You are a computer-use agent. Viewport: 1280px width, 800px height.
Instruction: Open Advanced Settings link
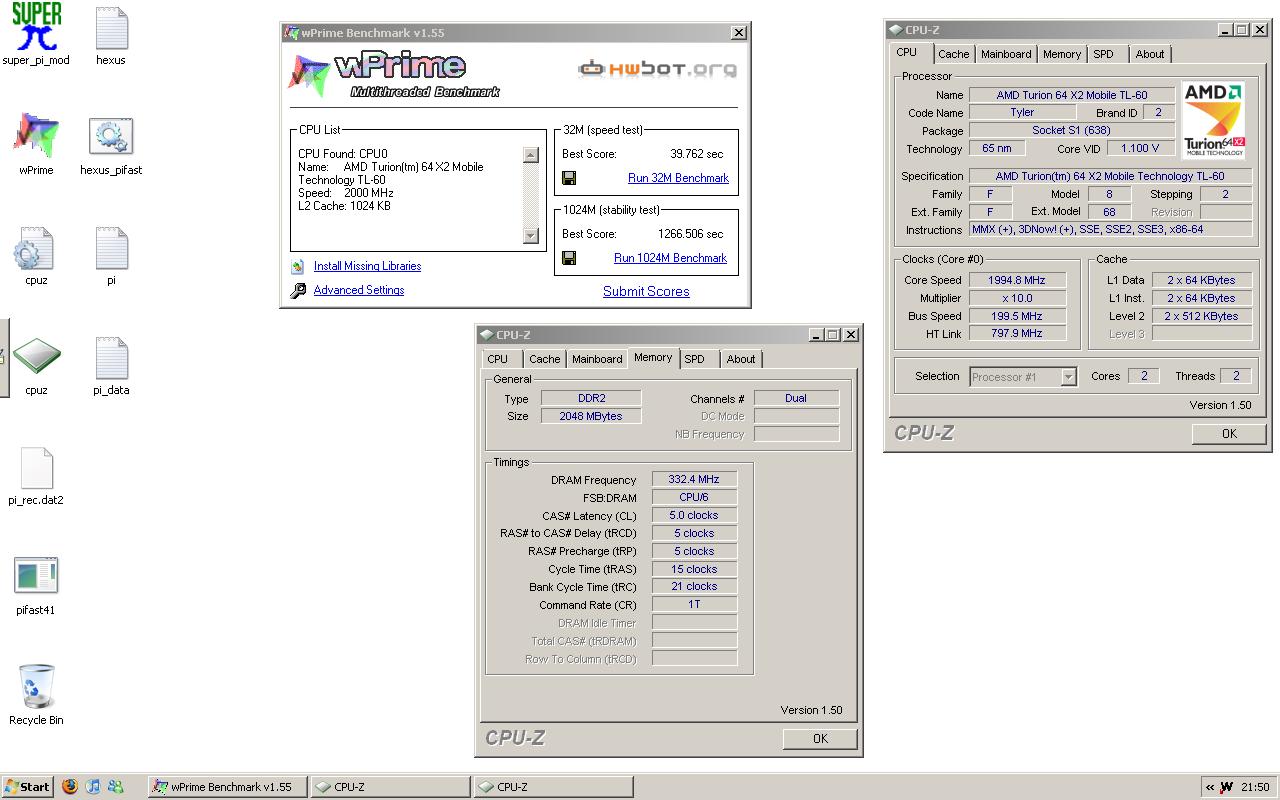coord(359,290)
